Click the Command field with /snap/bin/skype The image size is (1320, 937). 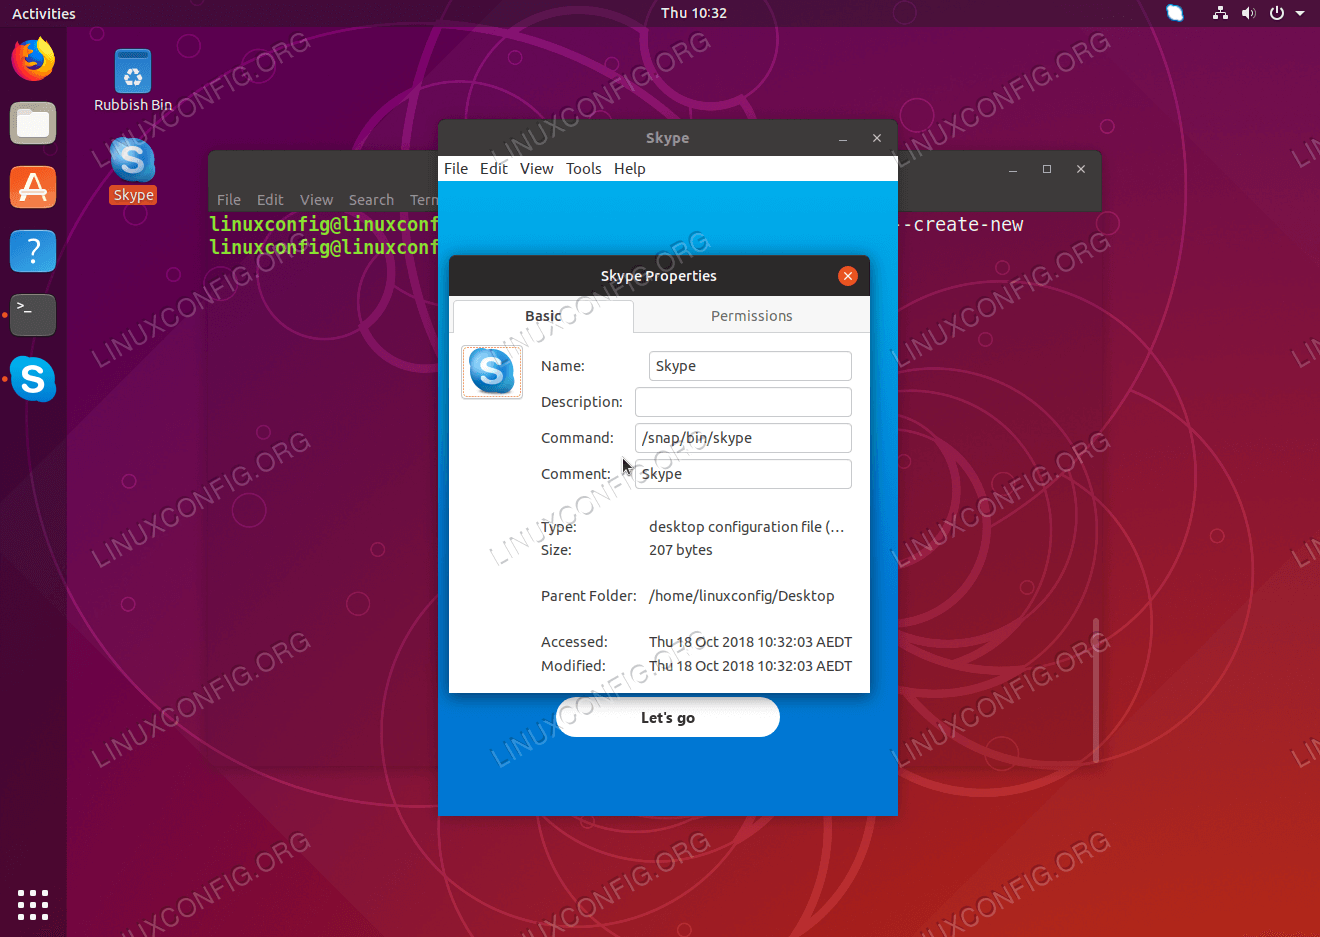pos(743,438)
